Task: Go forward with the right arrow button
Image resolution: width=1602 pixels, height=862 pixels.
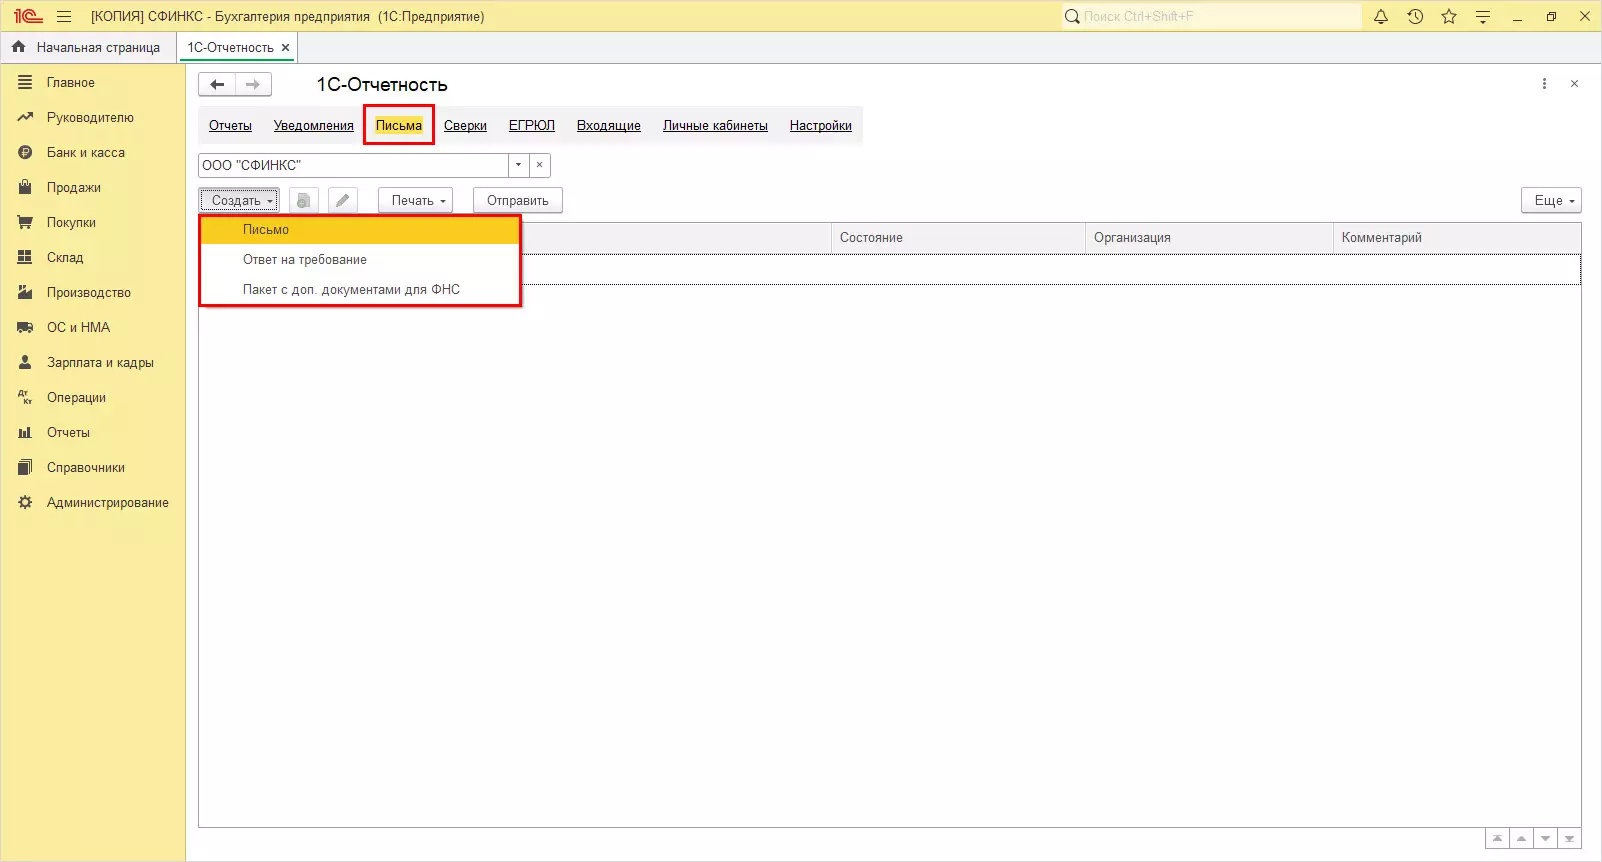Action: [x=253, y=85]
